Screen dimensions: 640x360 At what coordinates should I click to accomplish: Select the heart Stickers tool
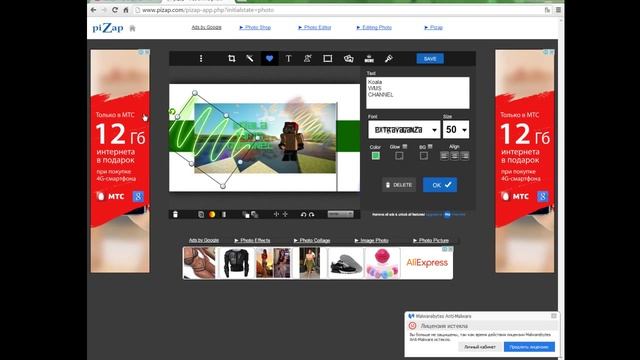pos(269,59)
